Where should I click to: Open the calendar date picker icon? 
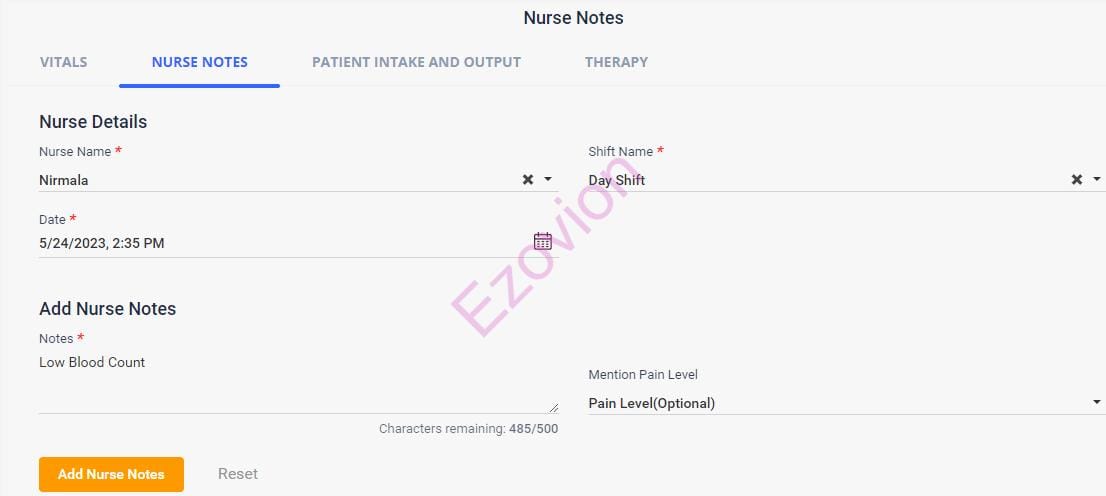(542, 241)
